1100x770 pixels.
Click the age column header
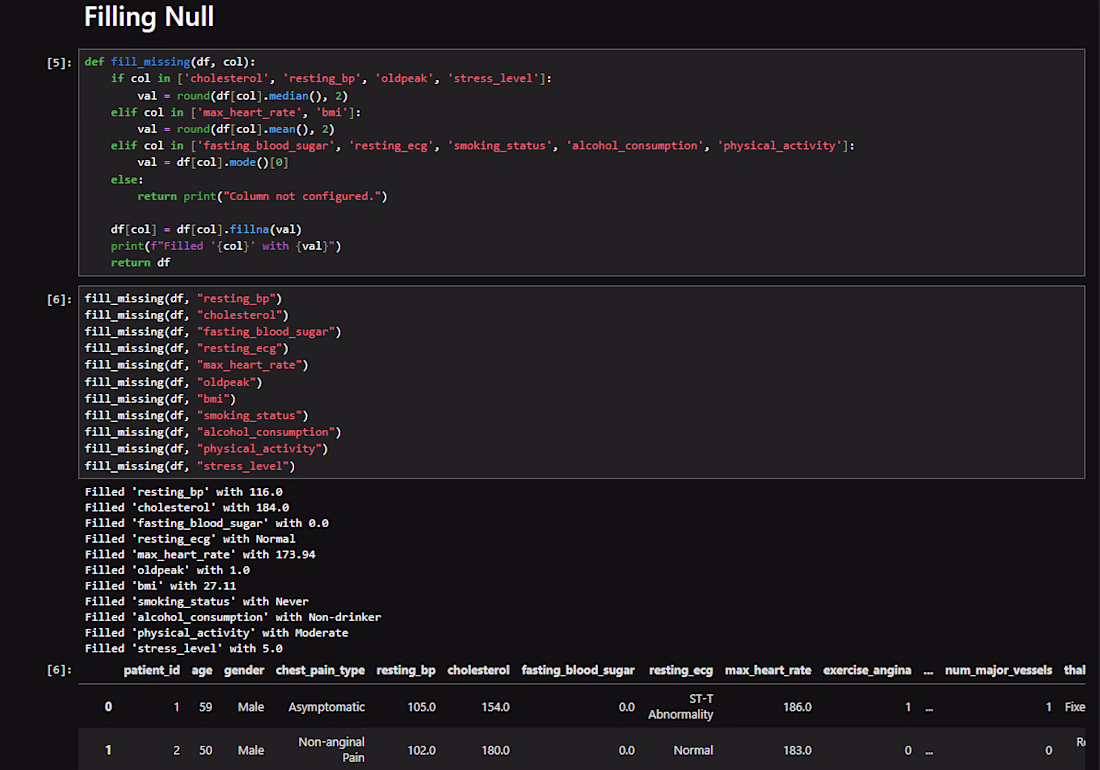[x=202, y=670]
